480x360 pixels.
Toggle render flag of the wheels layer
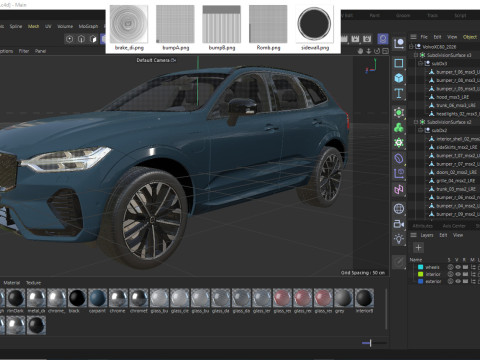(465, 267)
